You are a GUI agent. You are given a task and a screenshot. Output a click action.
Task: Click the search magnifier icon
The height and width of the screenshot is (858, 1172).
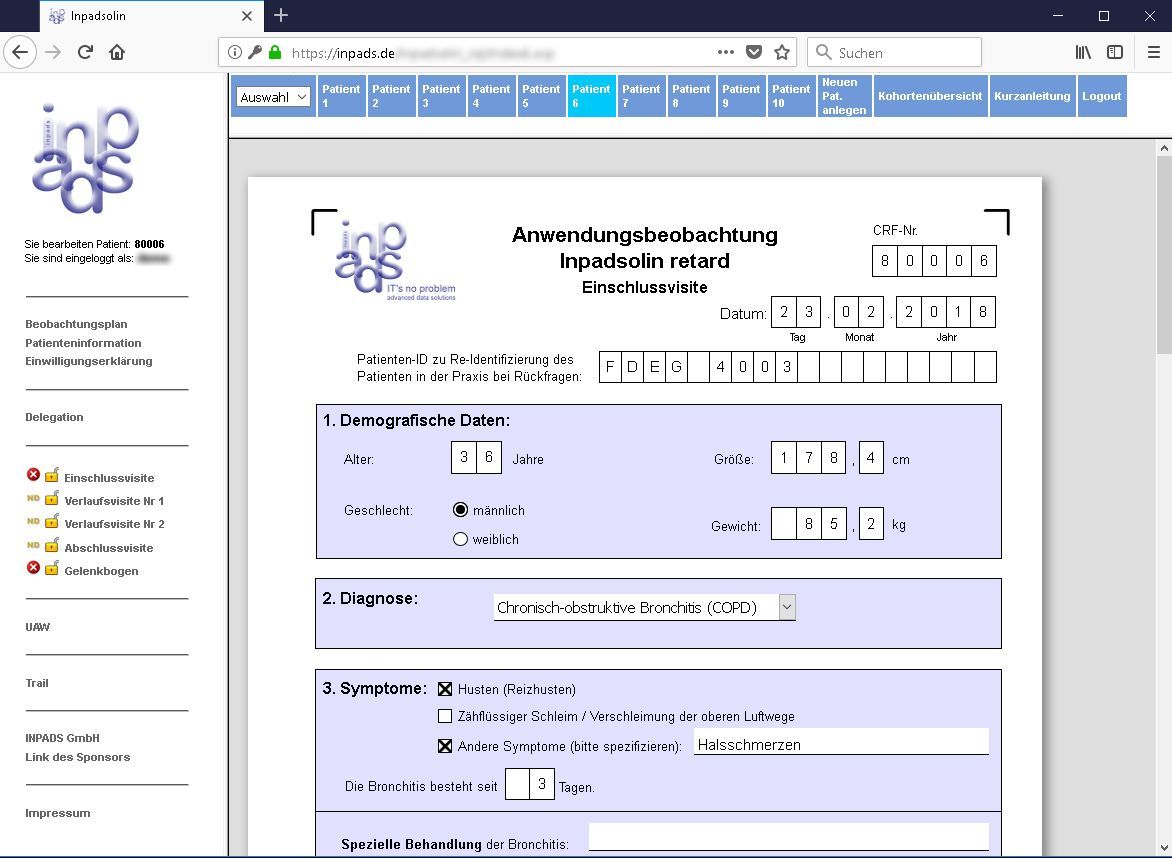[x=823, y=52]
